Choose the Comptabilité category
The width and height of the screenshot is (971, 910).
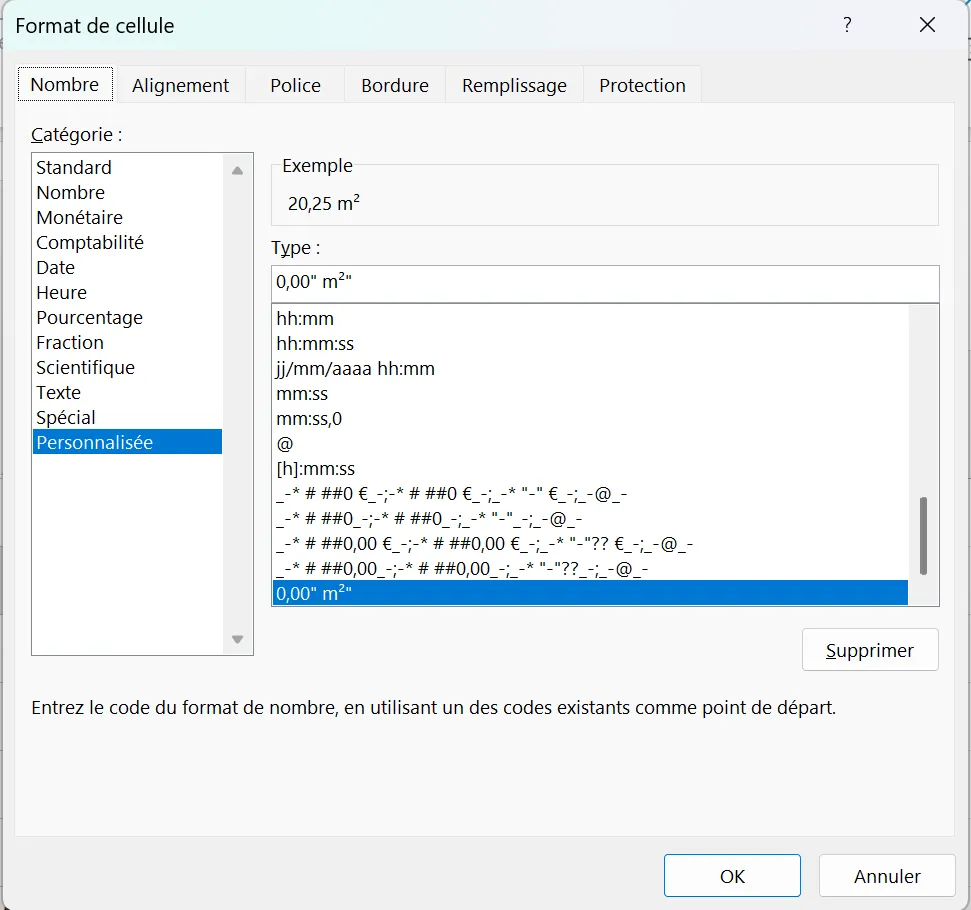pos(127,242)
